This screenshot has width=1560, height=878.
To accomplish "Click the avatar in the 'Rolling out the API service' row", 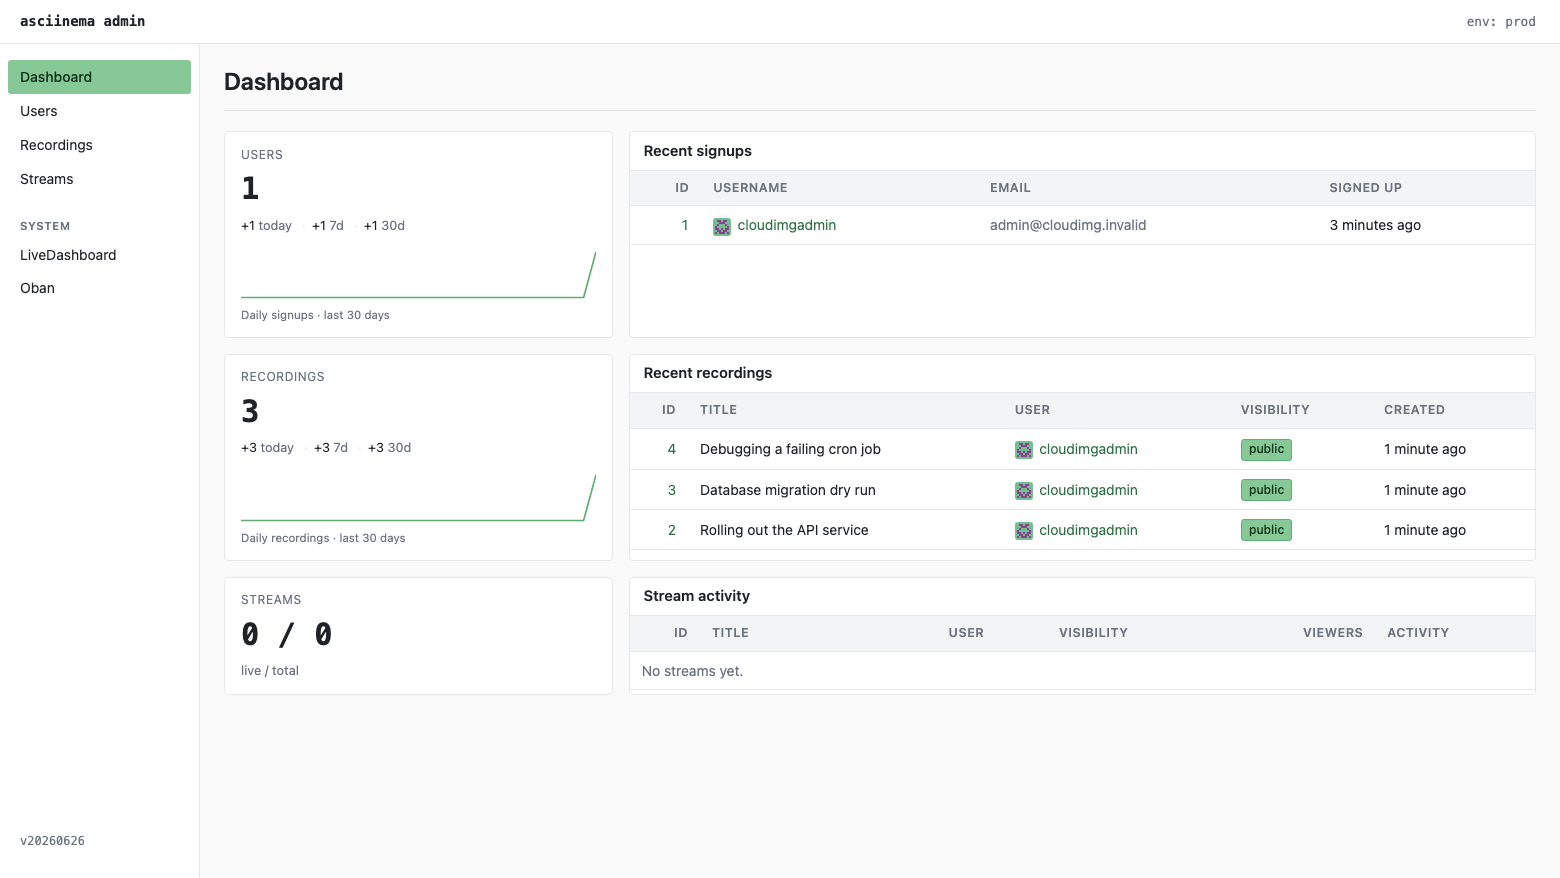I will pyautogui.click(x=1024, y=531).
